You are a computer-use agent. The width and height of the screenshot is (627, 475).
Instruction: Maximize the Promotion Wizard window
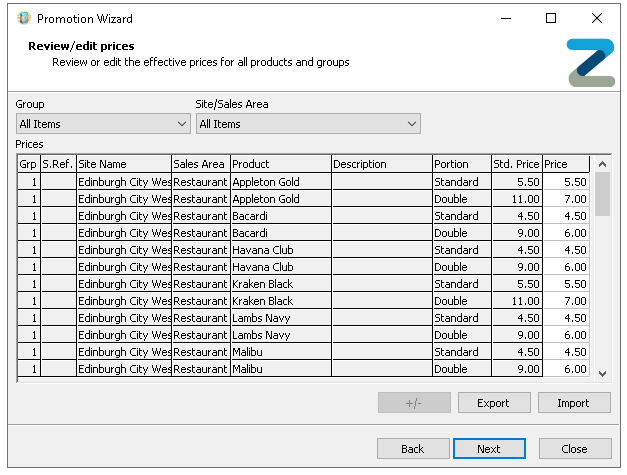click(x=551, y=18)
